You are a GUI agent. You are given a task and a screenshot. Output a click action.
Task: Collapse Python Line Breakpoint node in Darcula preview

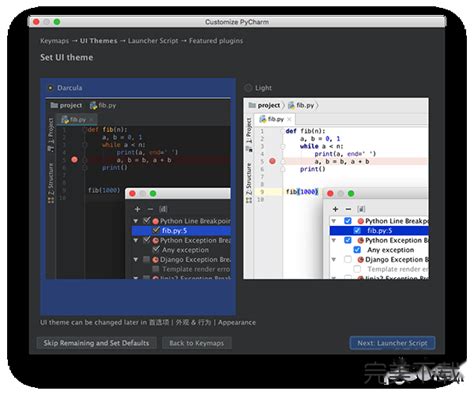[x=136, y=221]
